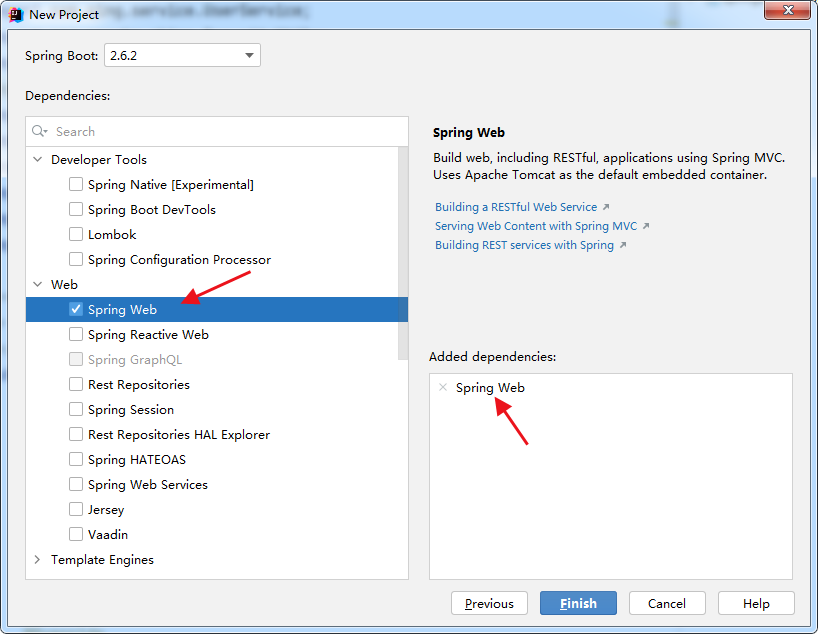
Task: Collapse the Web group
Action: pos(38,284)
